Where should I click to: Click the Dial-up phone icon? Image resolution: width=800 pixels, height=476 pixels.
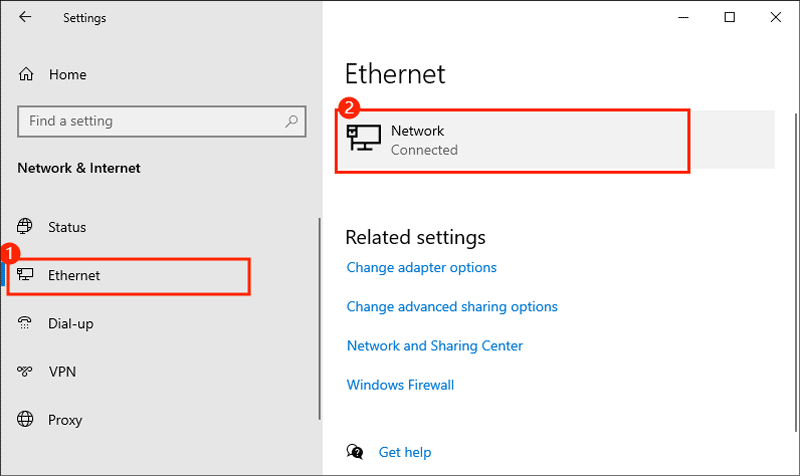coord(24,322)
